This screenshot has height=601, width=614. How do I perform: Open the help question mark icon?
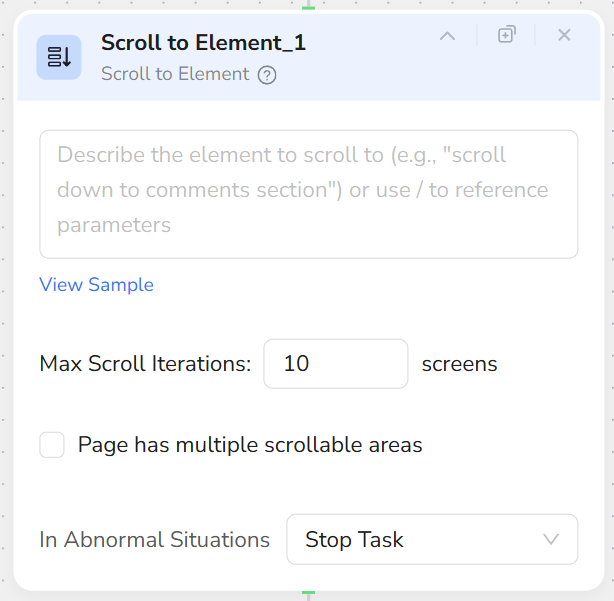click(267, 75)
